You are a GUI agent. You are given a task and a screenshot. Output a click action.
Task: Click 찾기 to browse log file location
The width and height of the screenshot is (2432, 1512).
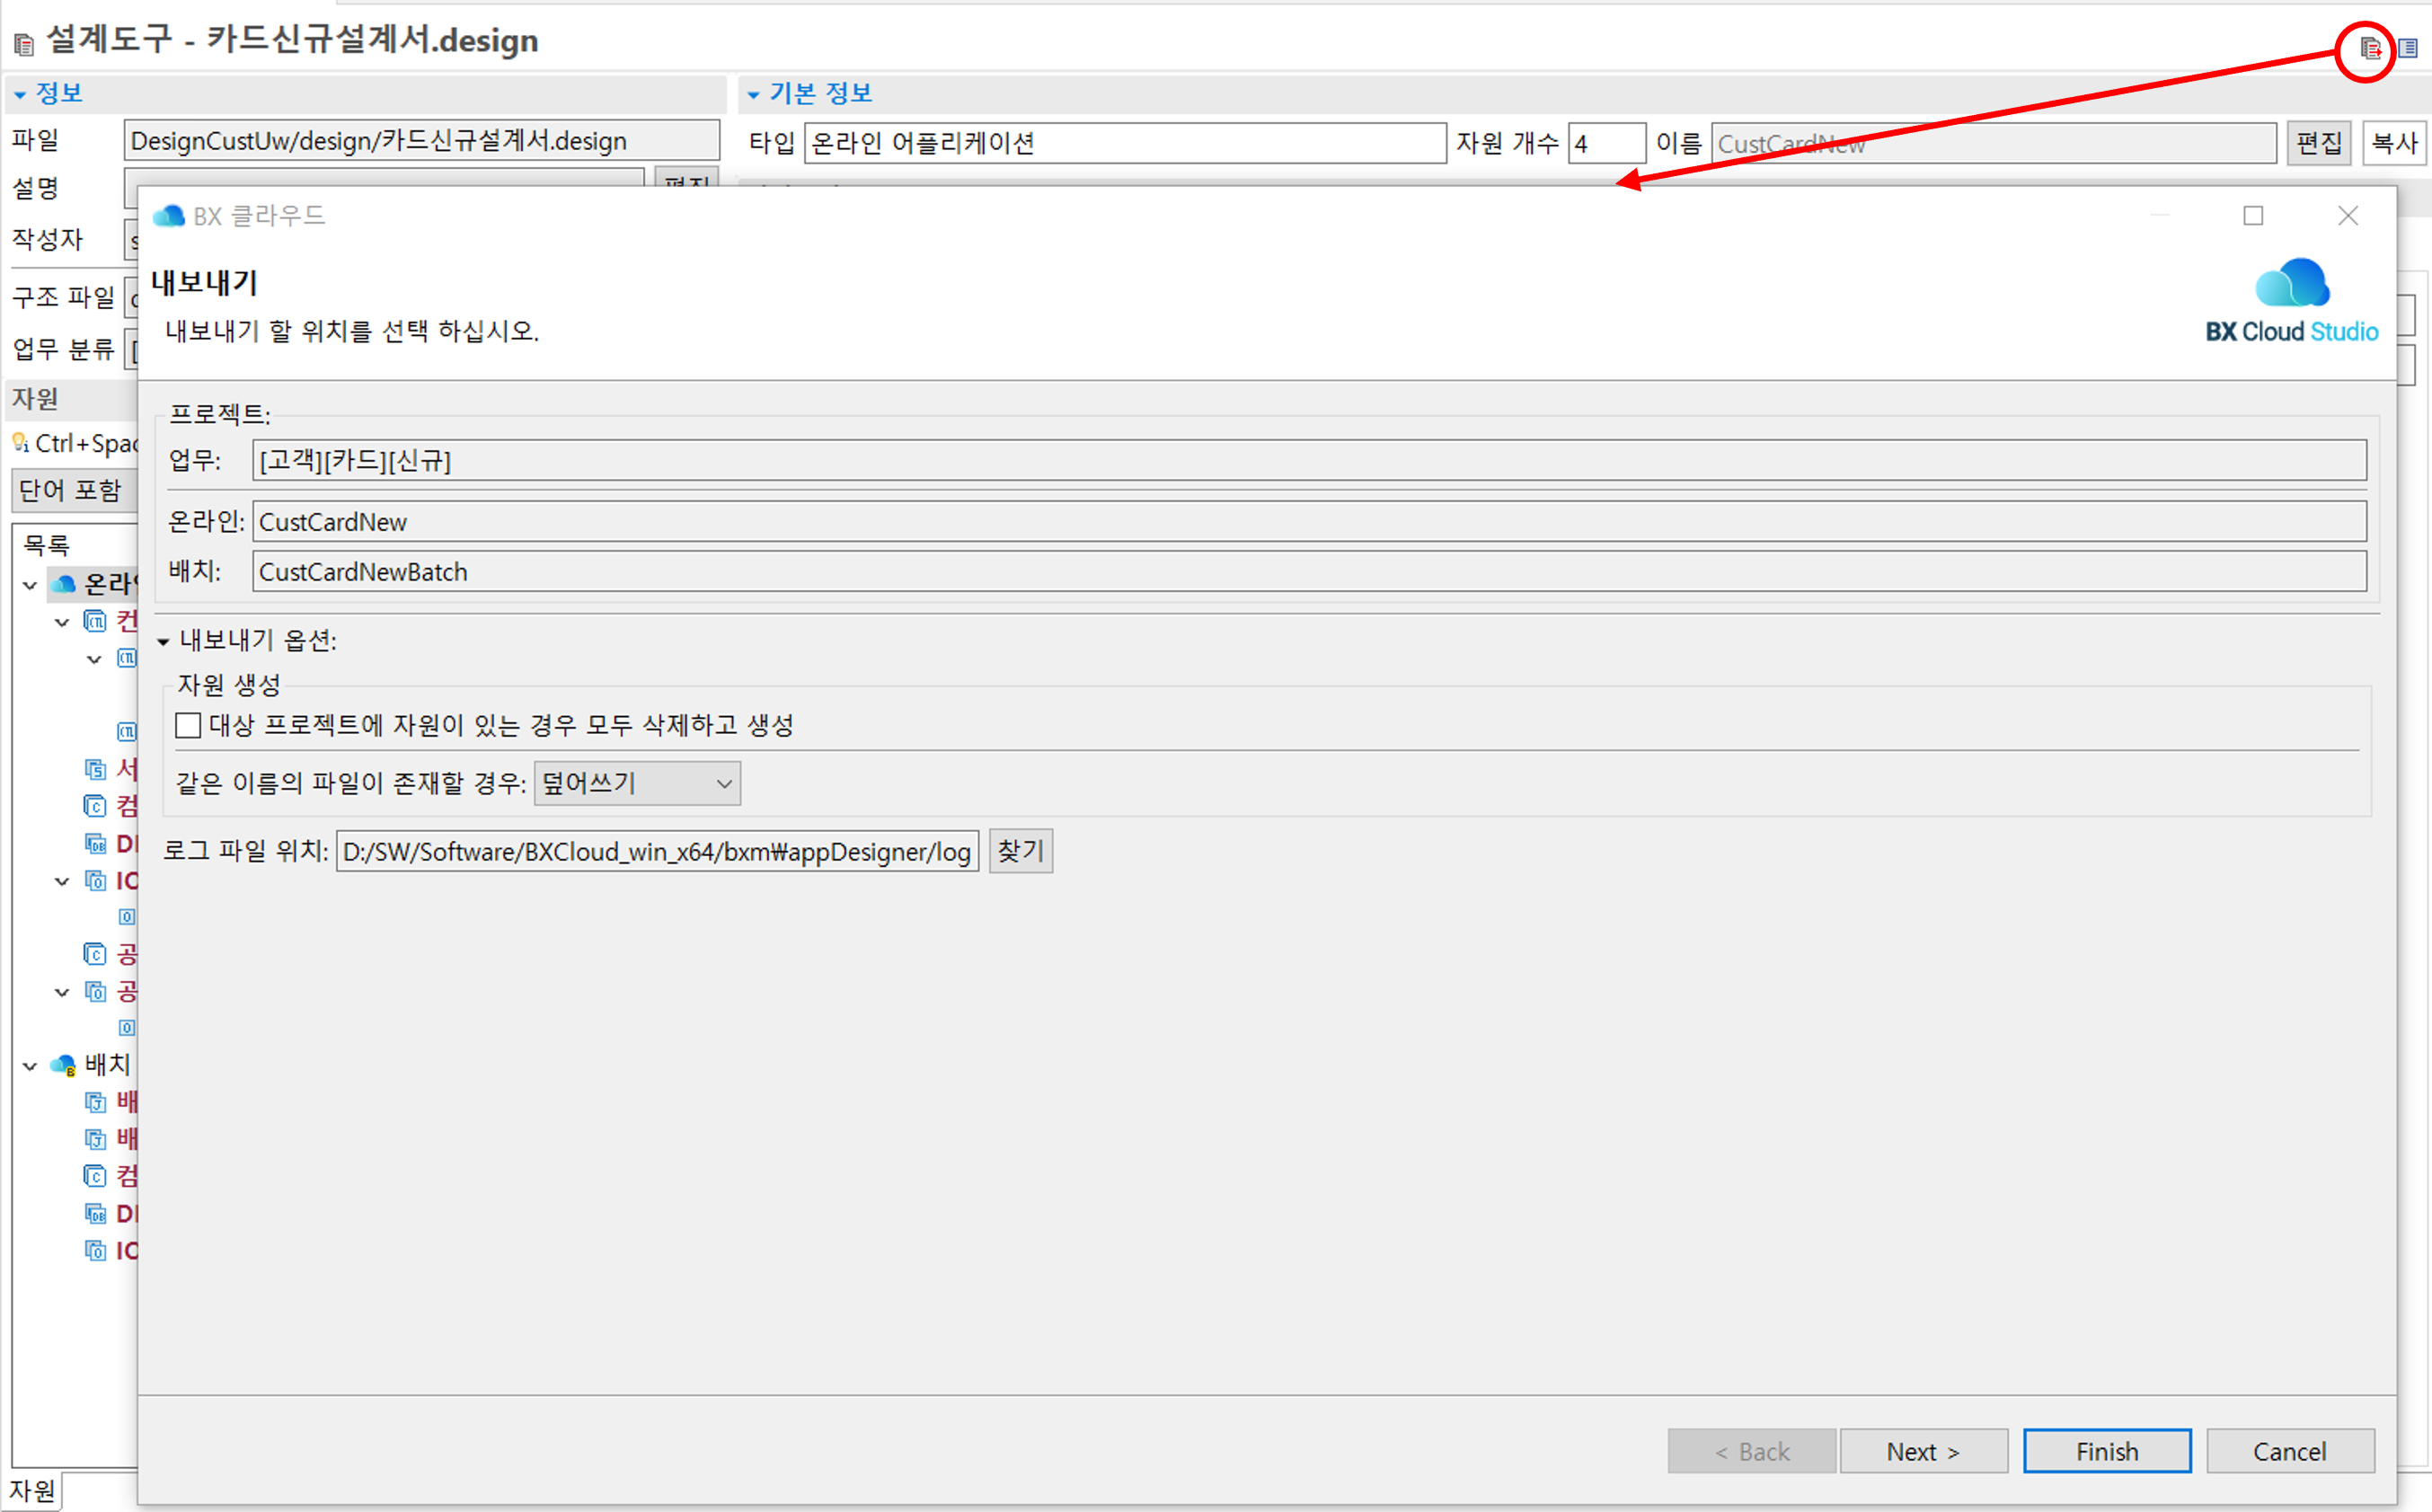(1021, 851)
